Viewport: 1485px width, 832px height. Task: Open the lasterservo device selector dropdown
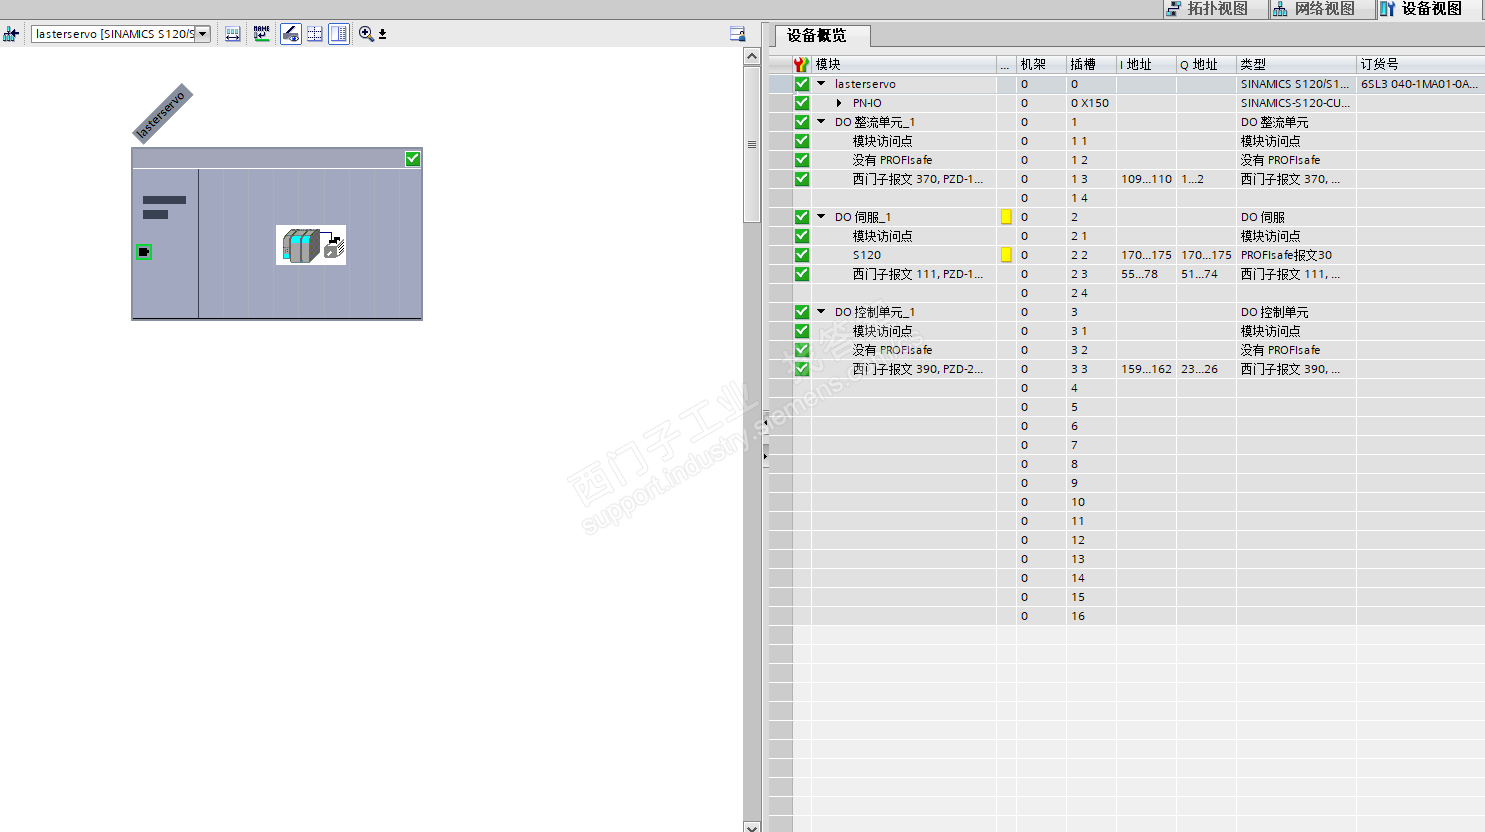coord(203,34)
